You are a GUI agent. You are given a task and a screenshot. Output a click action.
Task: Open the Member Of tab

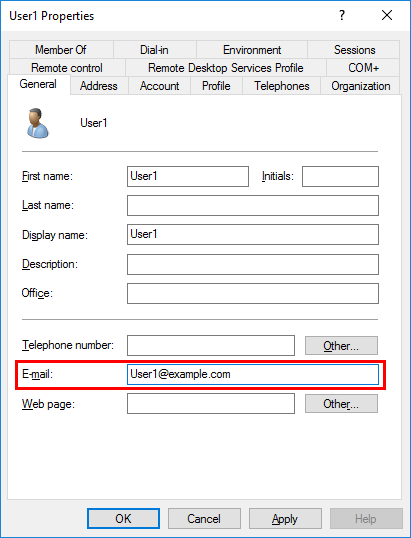pos(61,50)
